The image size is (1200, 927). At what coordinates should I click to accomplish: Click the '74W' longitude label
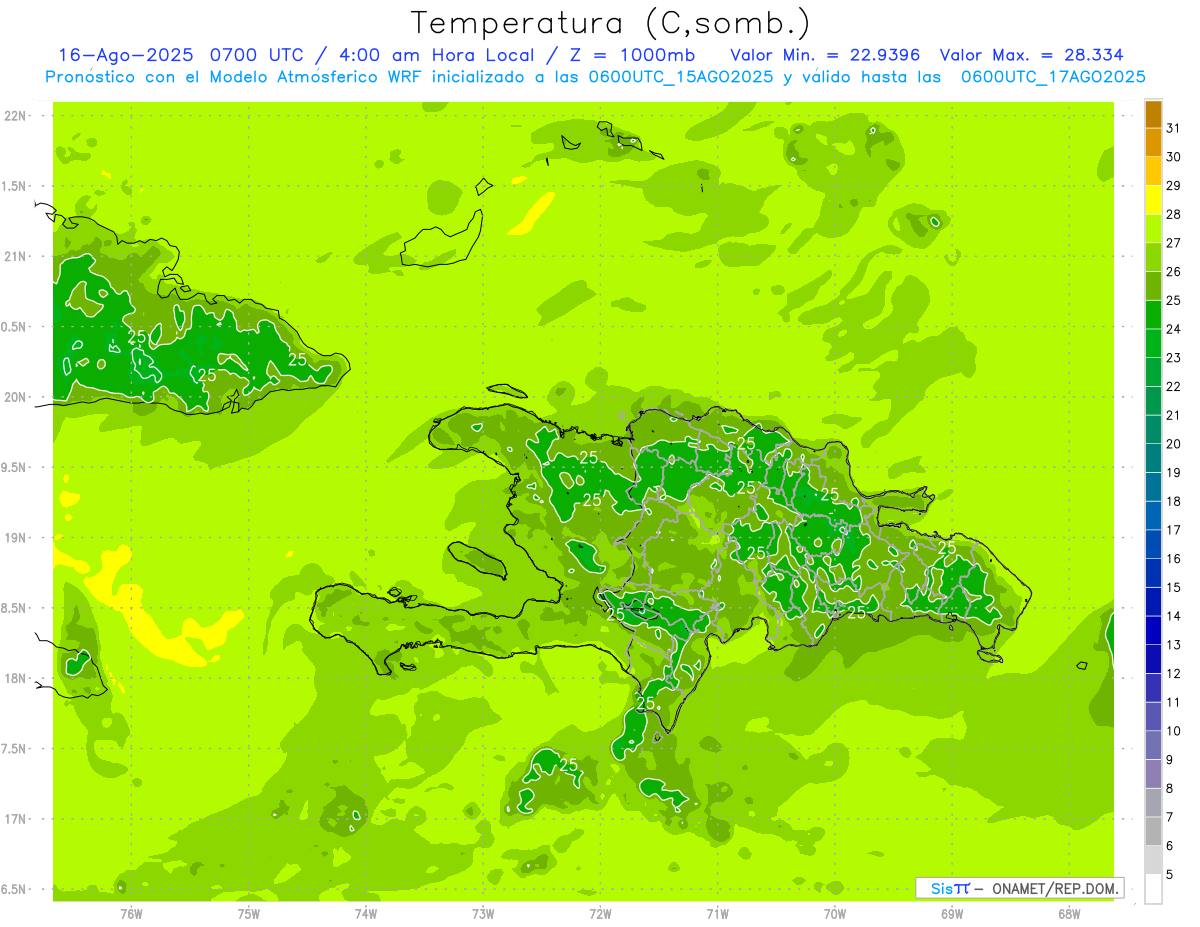(x=365, y=914)
